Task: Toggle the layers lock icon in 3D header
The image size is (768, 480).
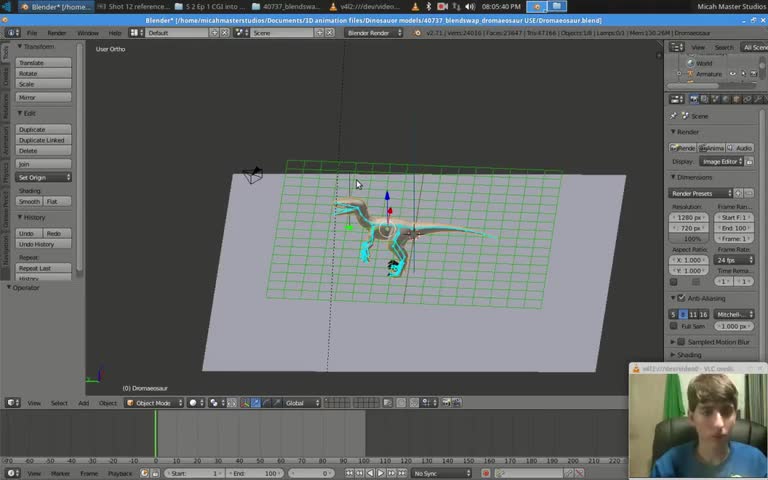Action: [x=387, y=403]
